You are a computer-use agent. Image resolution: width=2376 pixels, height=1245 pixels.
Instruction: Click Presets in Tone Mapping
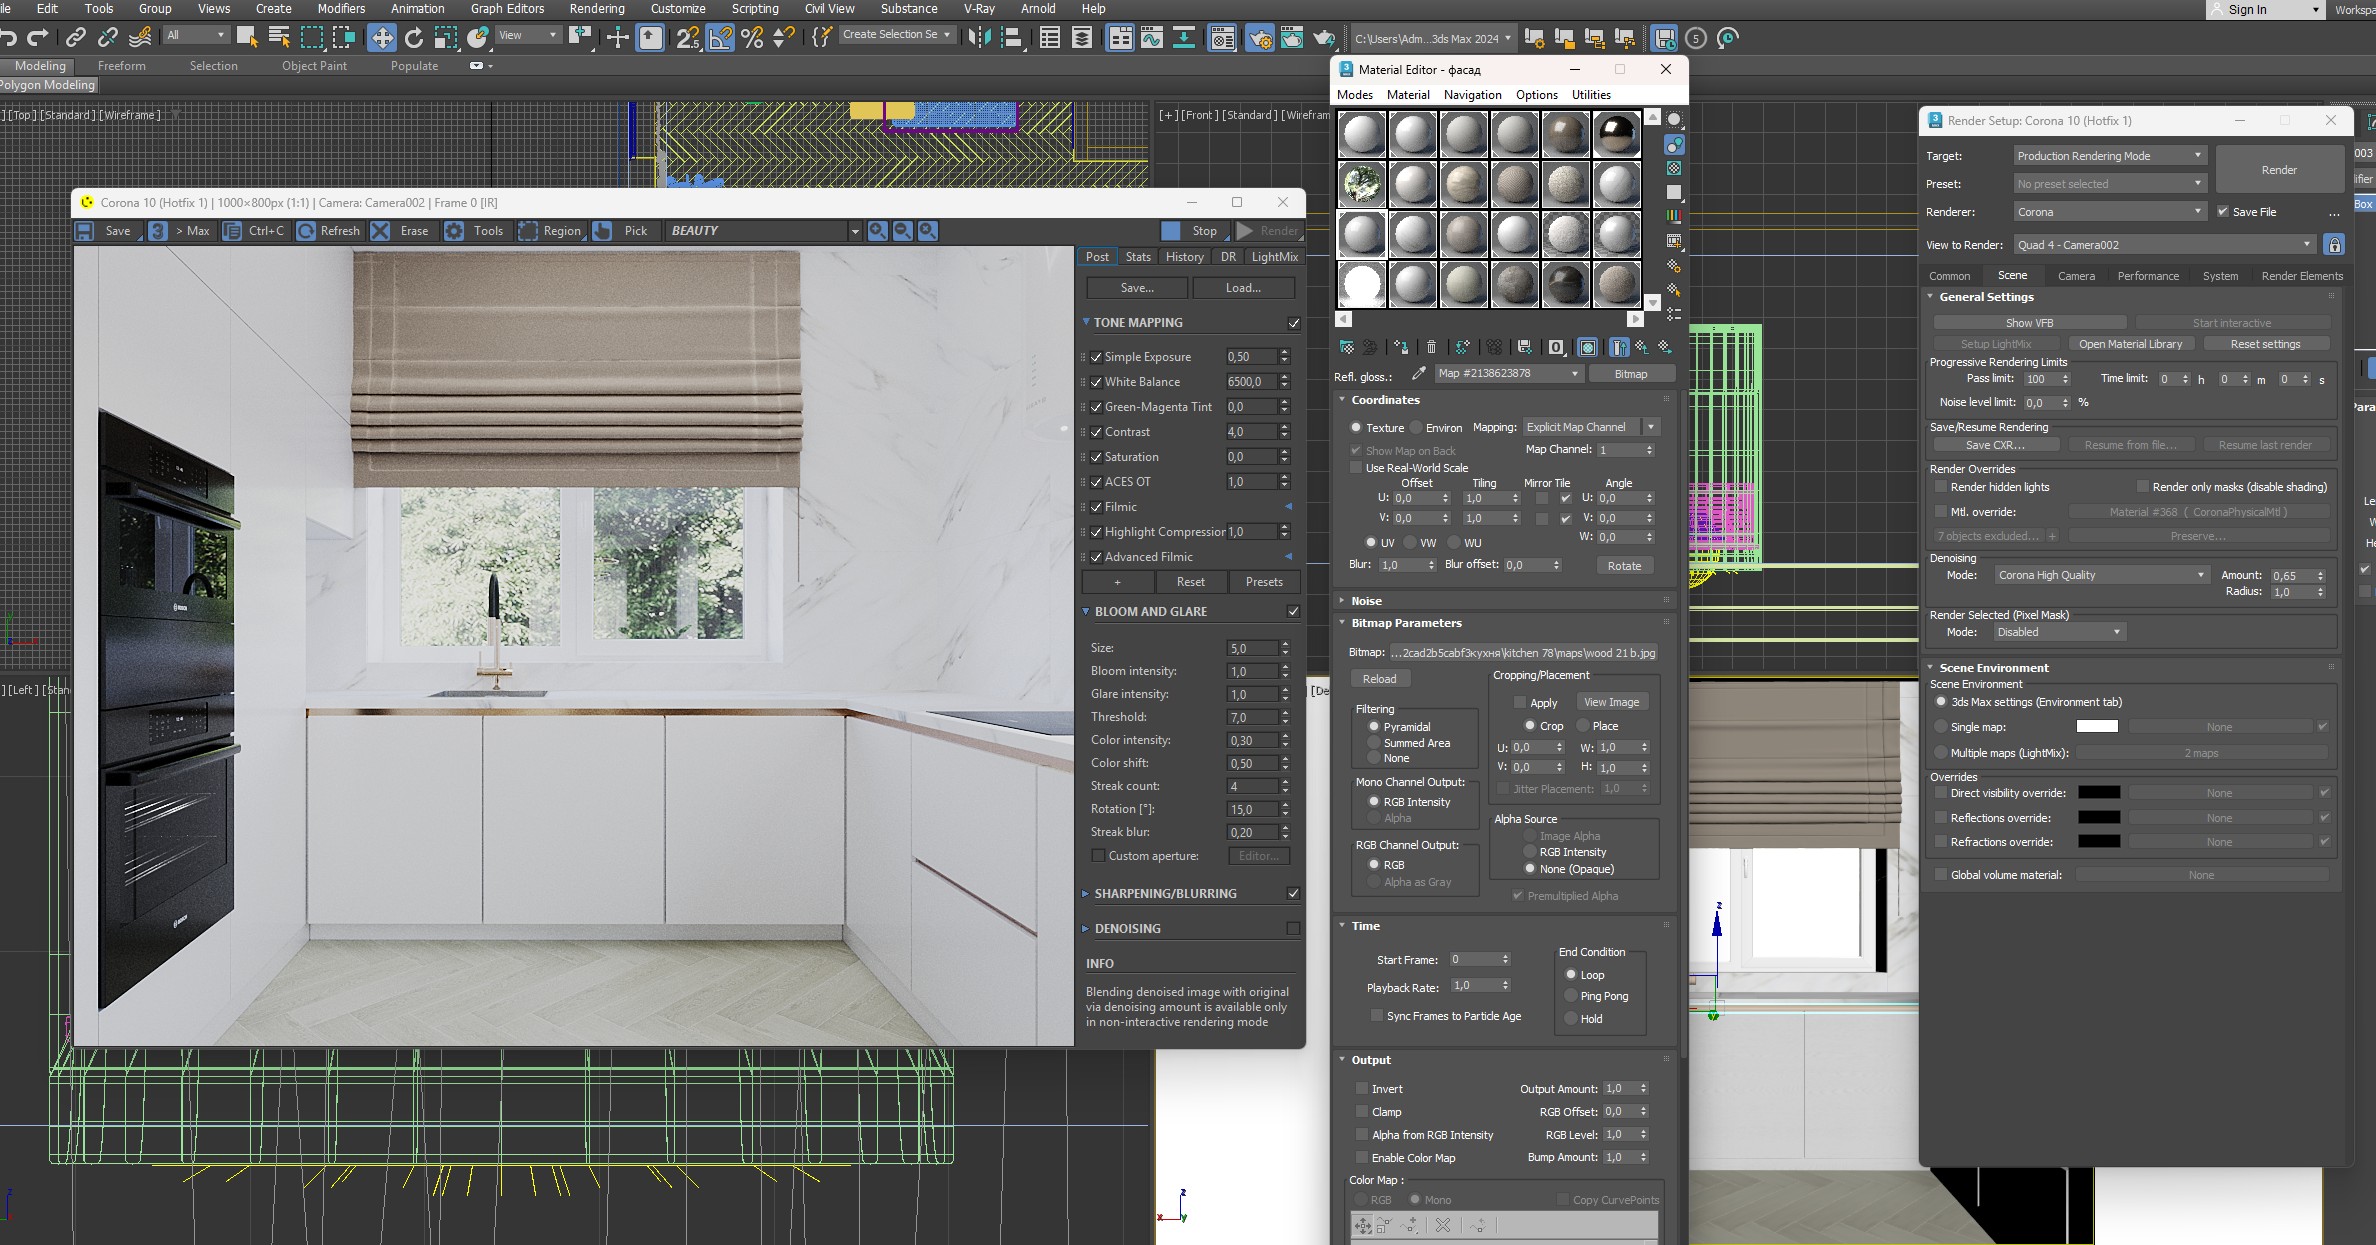click(1264, 582)
